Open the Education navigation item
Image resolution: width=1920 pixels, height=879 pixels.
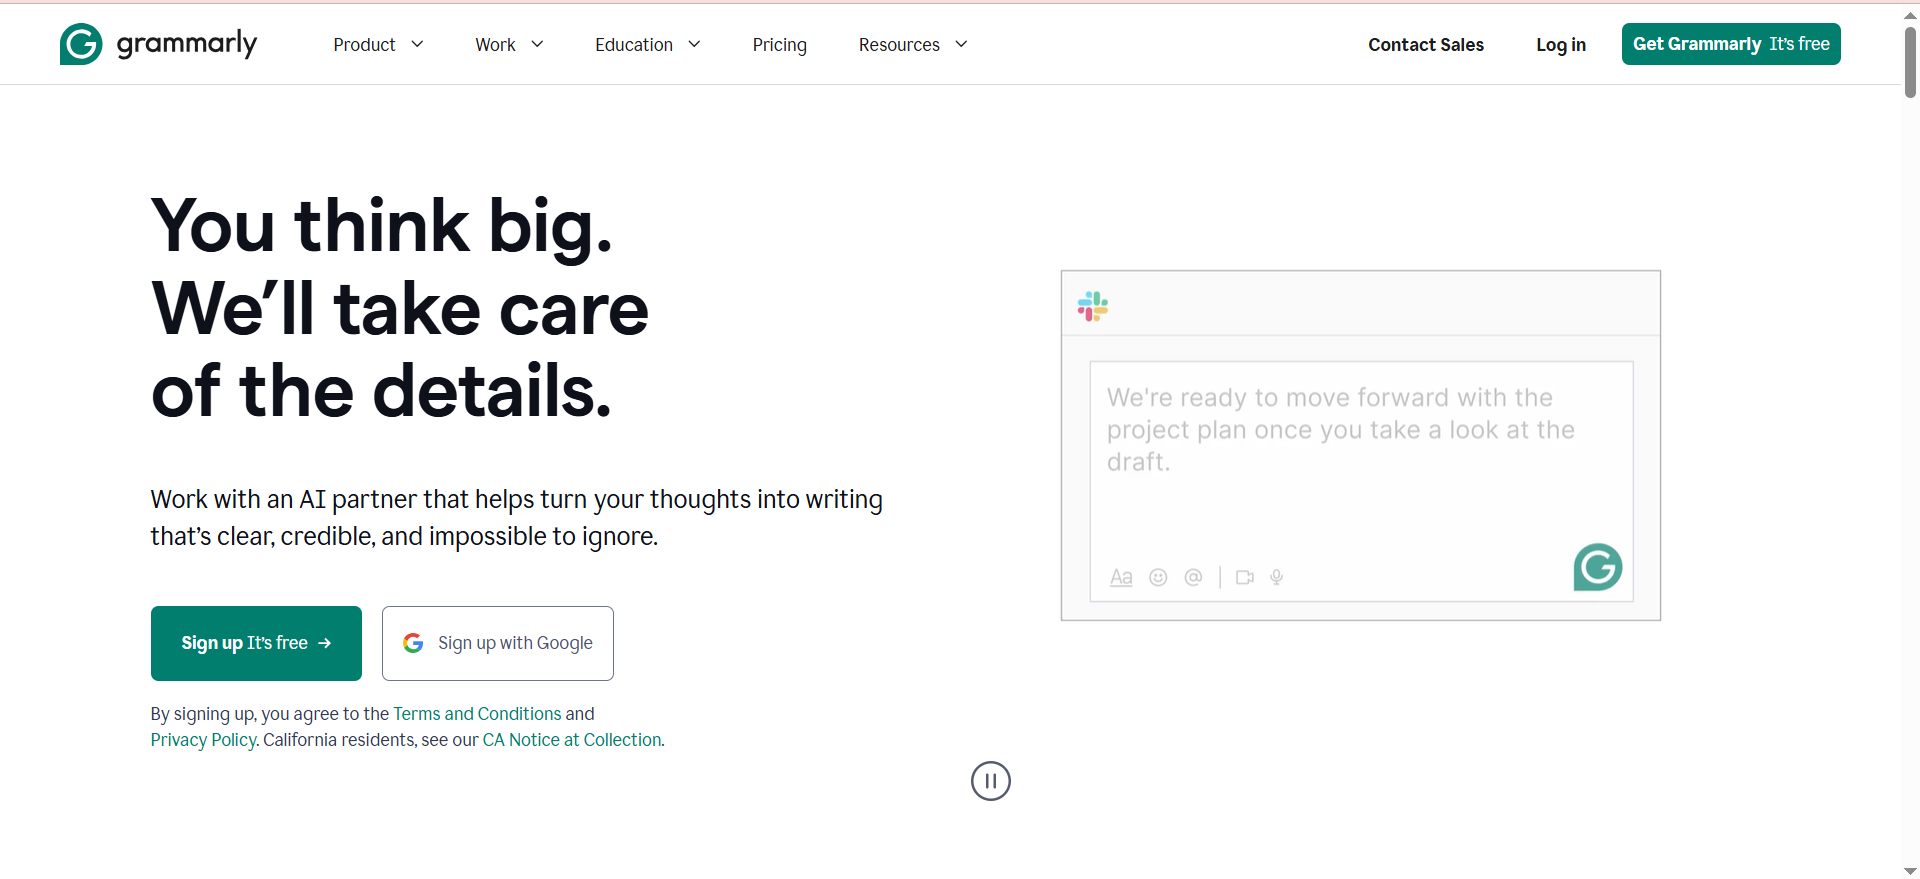[634, 45]
